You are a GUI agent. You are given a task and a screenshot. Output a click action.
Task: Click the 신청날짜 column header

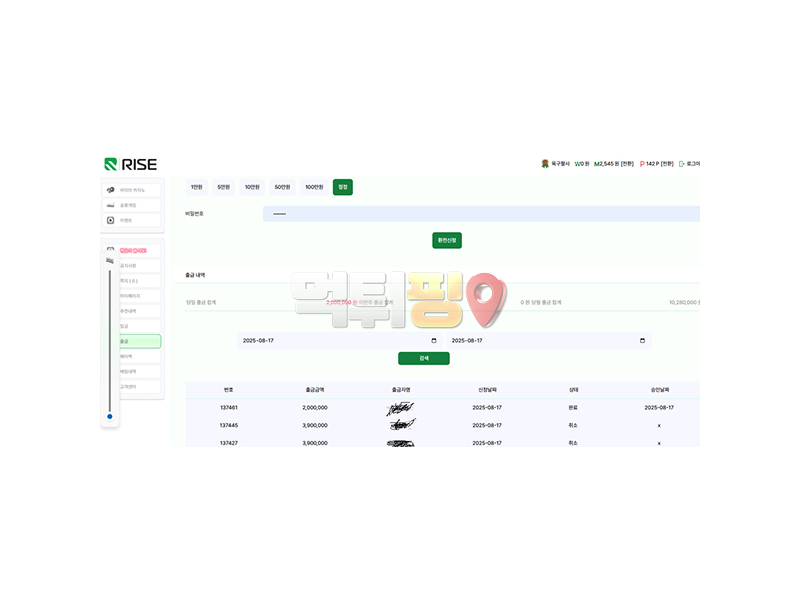[487, 390]
